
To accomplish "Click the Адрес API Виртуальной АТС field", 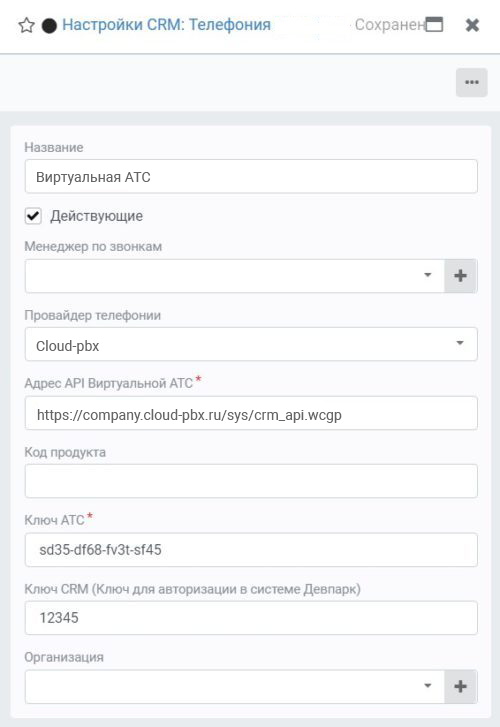I will [251, 413].
